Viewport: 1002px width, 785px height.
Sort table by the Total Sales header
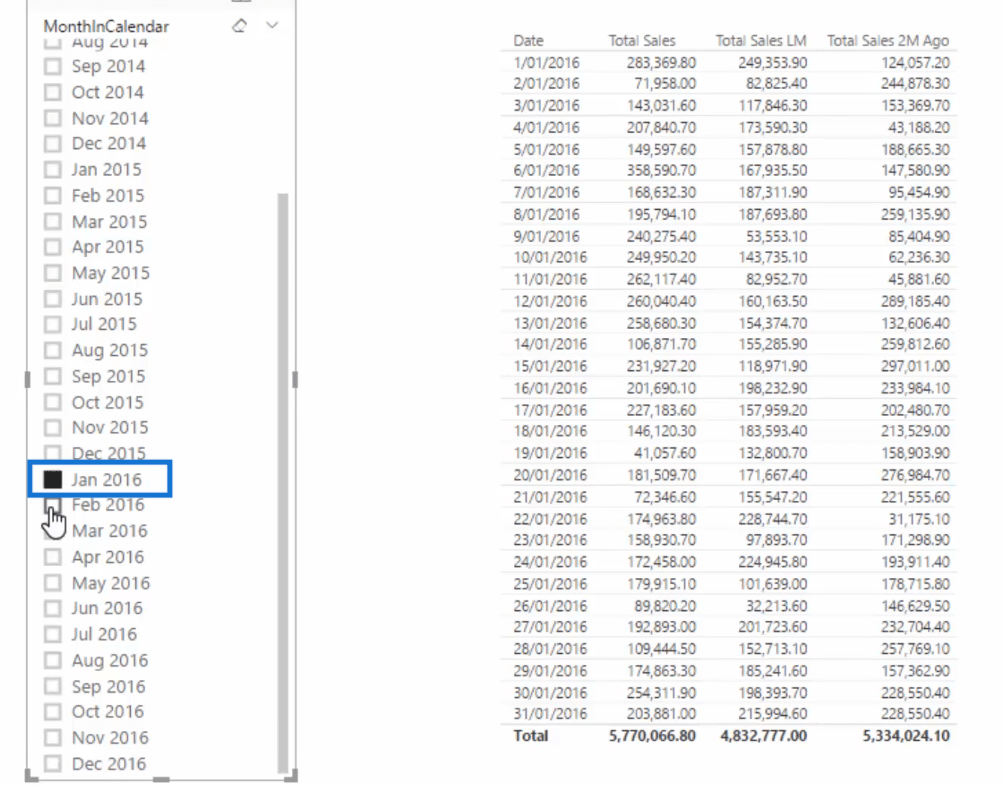pyautogui.click(x=642, y=41)
